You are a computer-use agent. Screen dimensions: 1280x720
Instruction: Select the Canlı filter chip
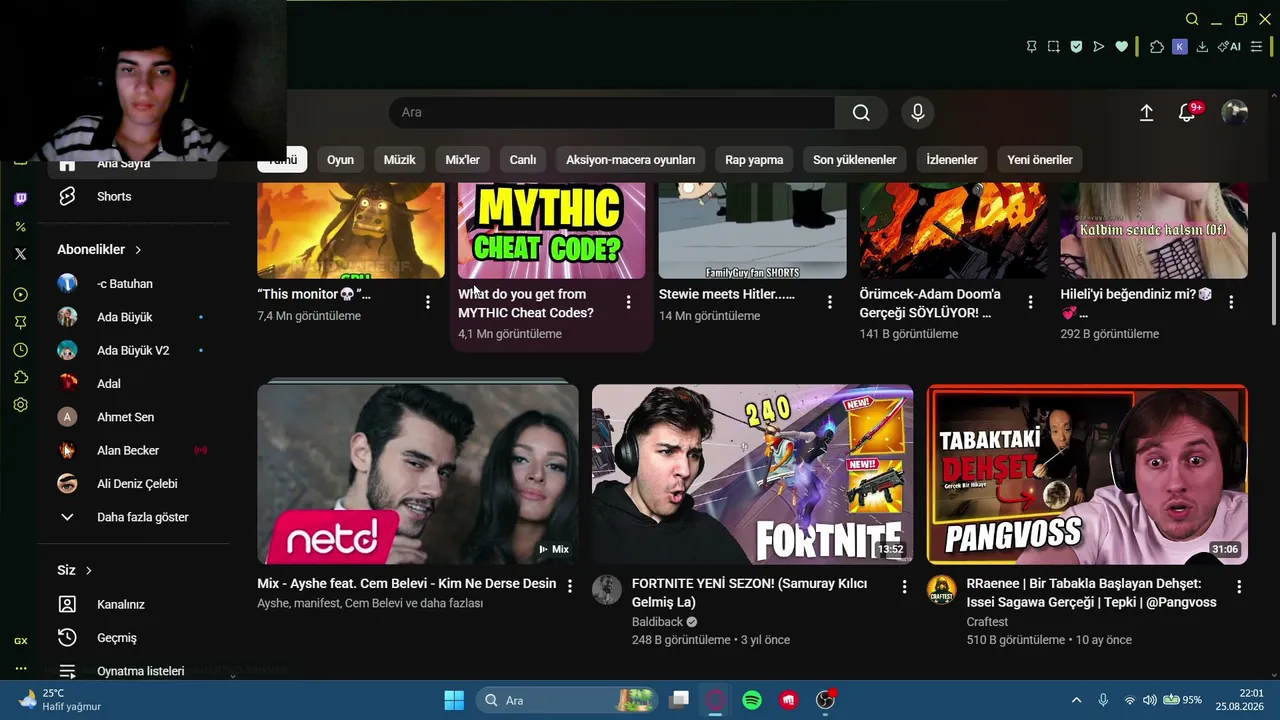523,160
